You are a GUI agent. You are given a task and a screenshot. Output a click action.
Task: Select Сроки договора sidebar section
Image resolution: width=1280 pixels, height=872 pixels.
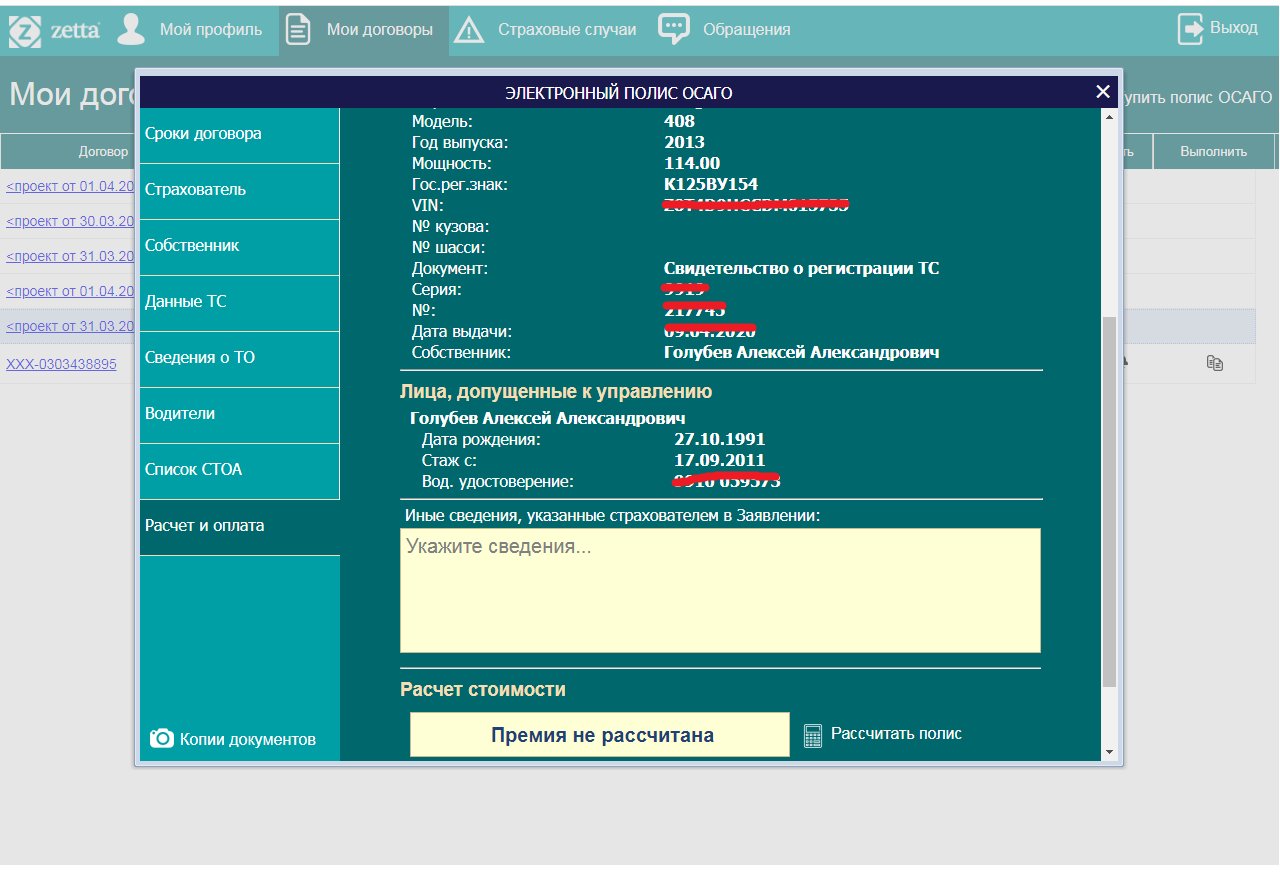click(x=240, y=134)
